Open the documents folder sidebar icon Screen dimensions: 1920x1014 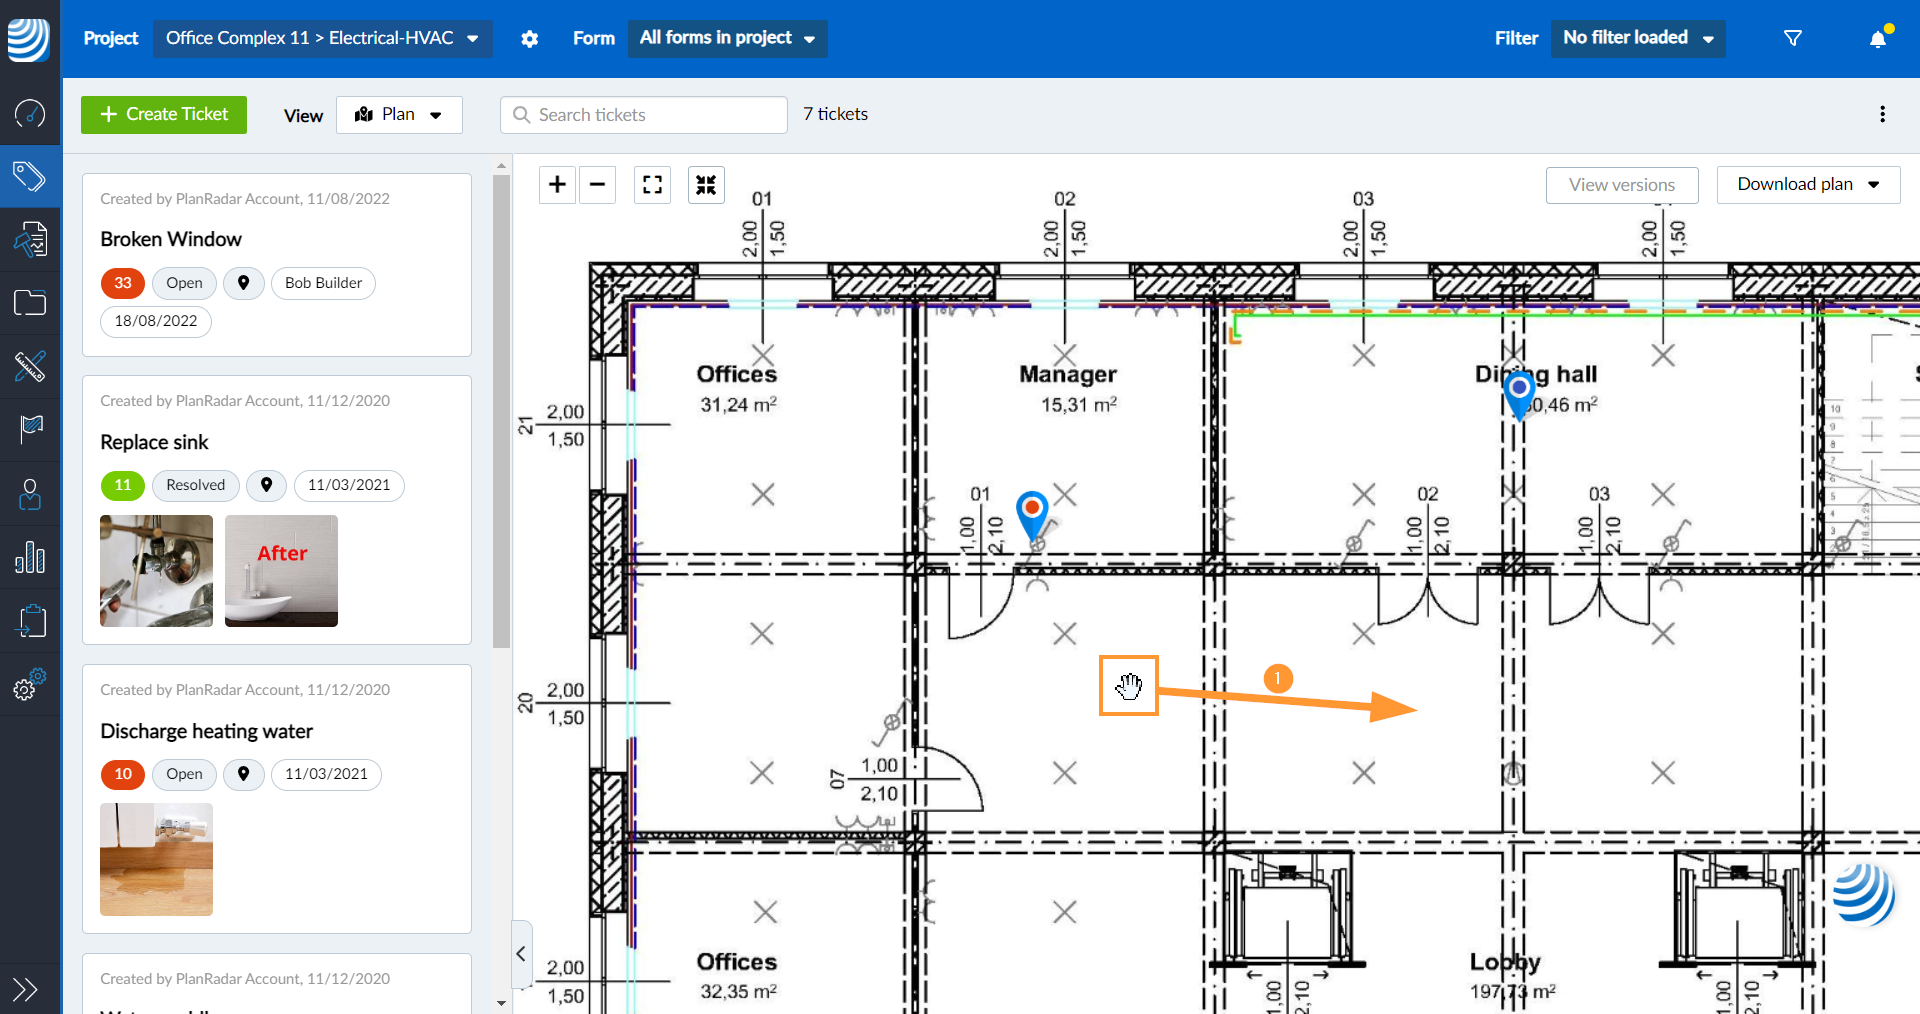[30, 303]
